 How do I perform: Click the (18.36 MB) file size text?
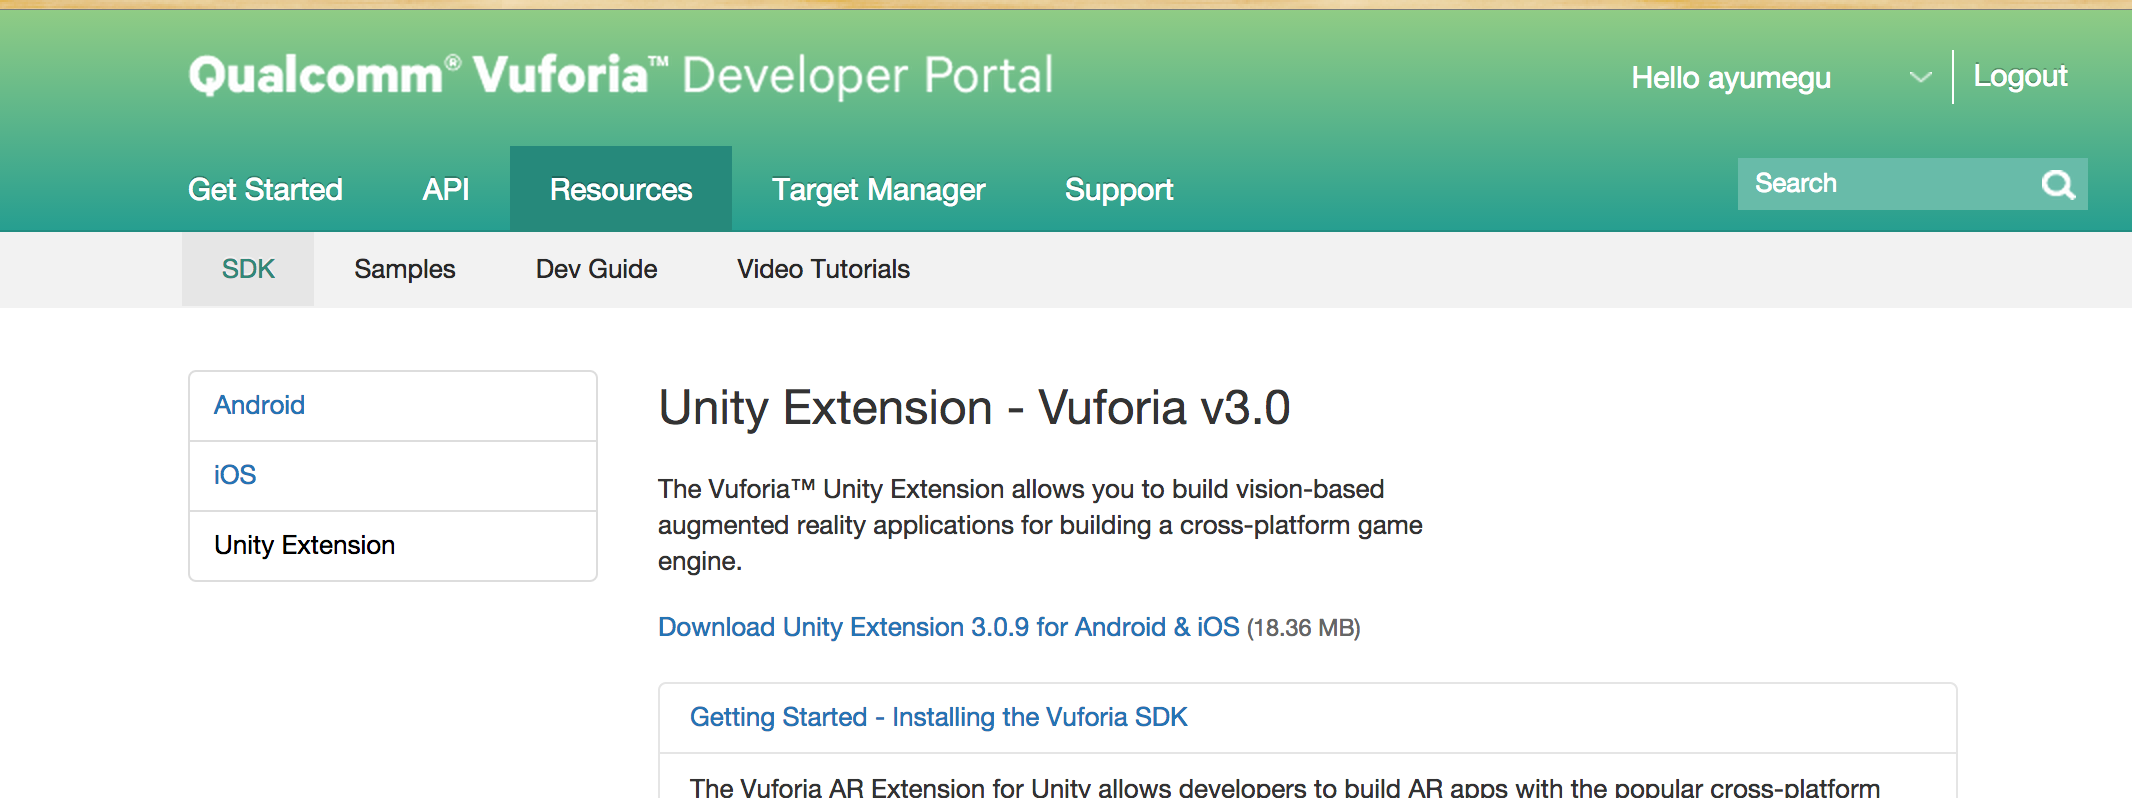tap(1303, 628)
